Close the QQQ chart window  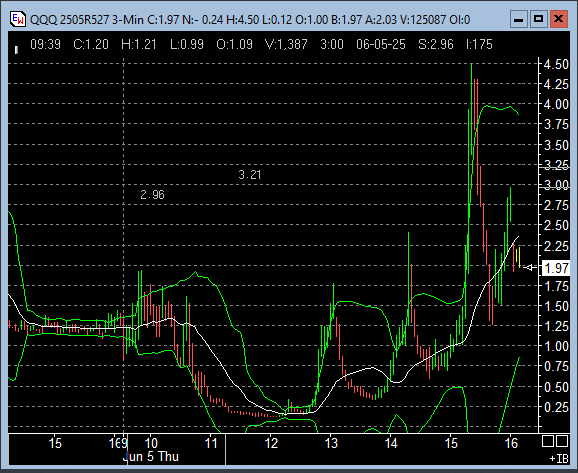[558, 19]
